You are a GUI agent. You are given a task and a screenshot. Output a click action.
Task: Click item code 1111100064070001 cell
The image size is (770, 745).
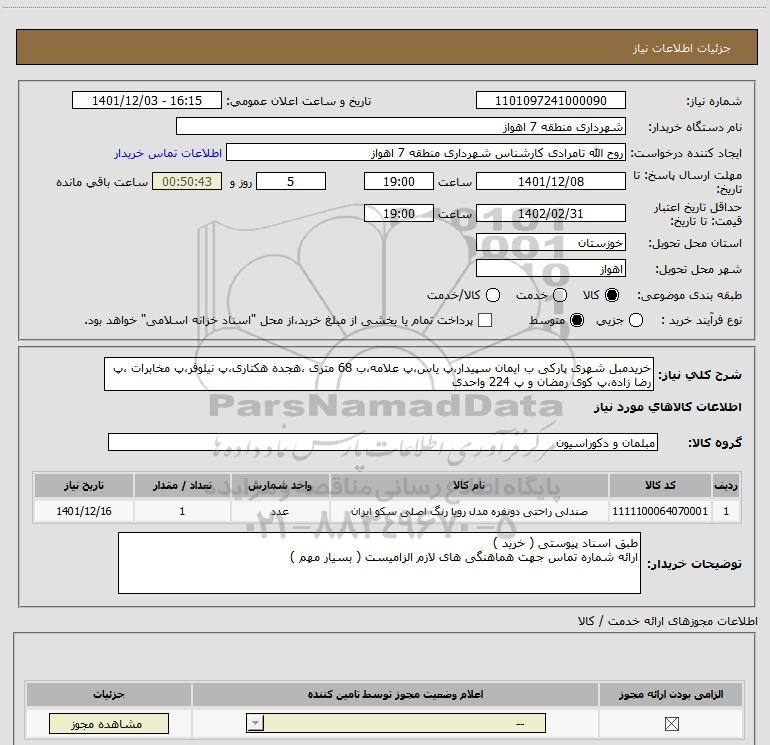[x=660, y=511]
